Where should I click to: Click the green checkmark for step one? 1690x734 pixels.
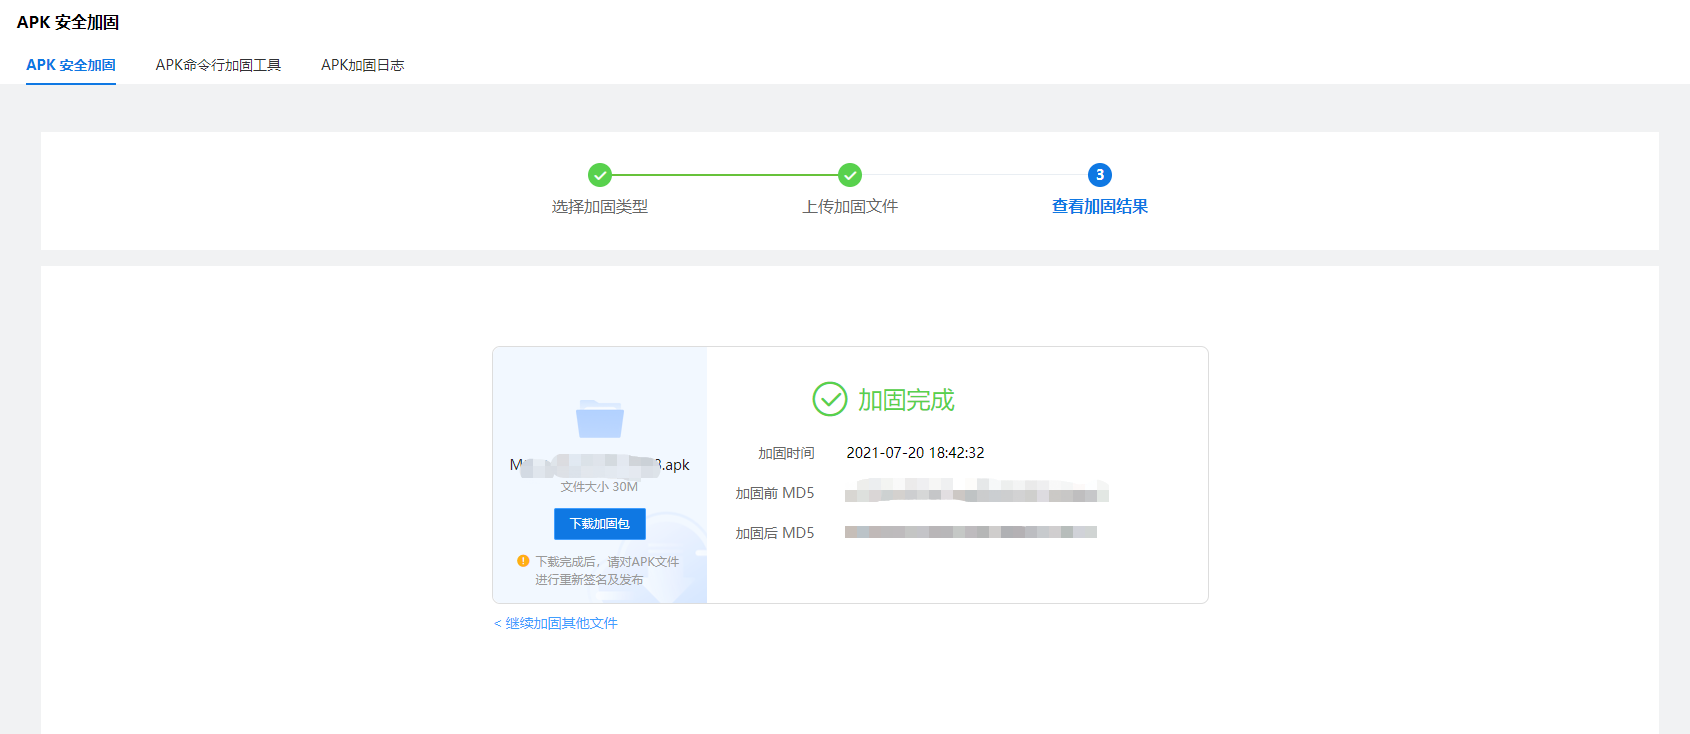pyautogui.click(x=599, y=175)
